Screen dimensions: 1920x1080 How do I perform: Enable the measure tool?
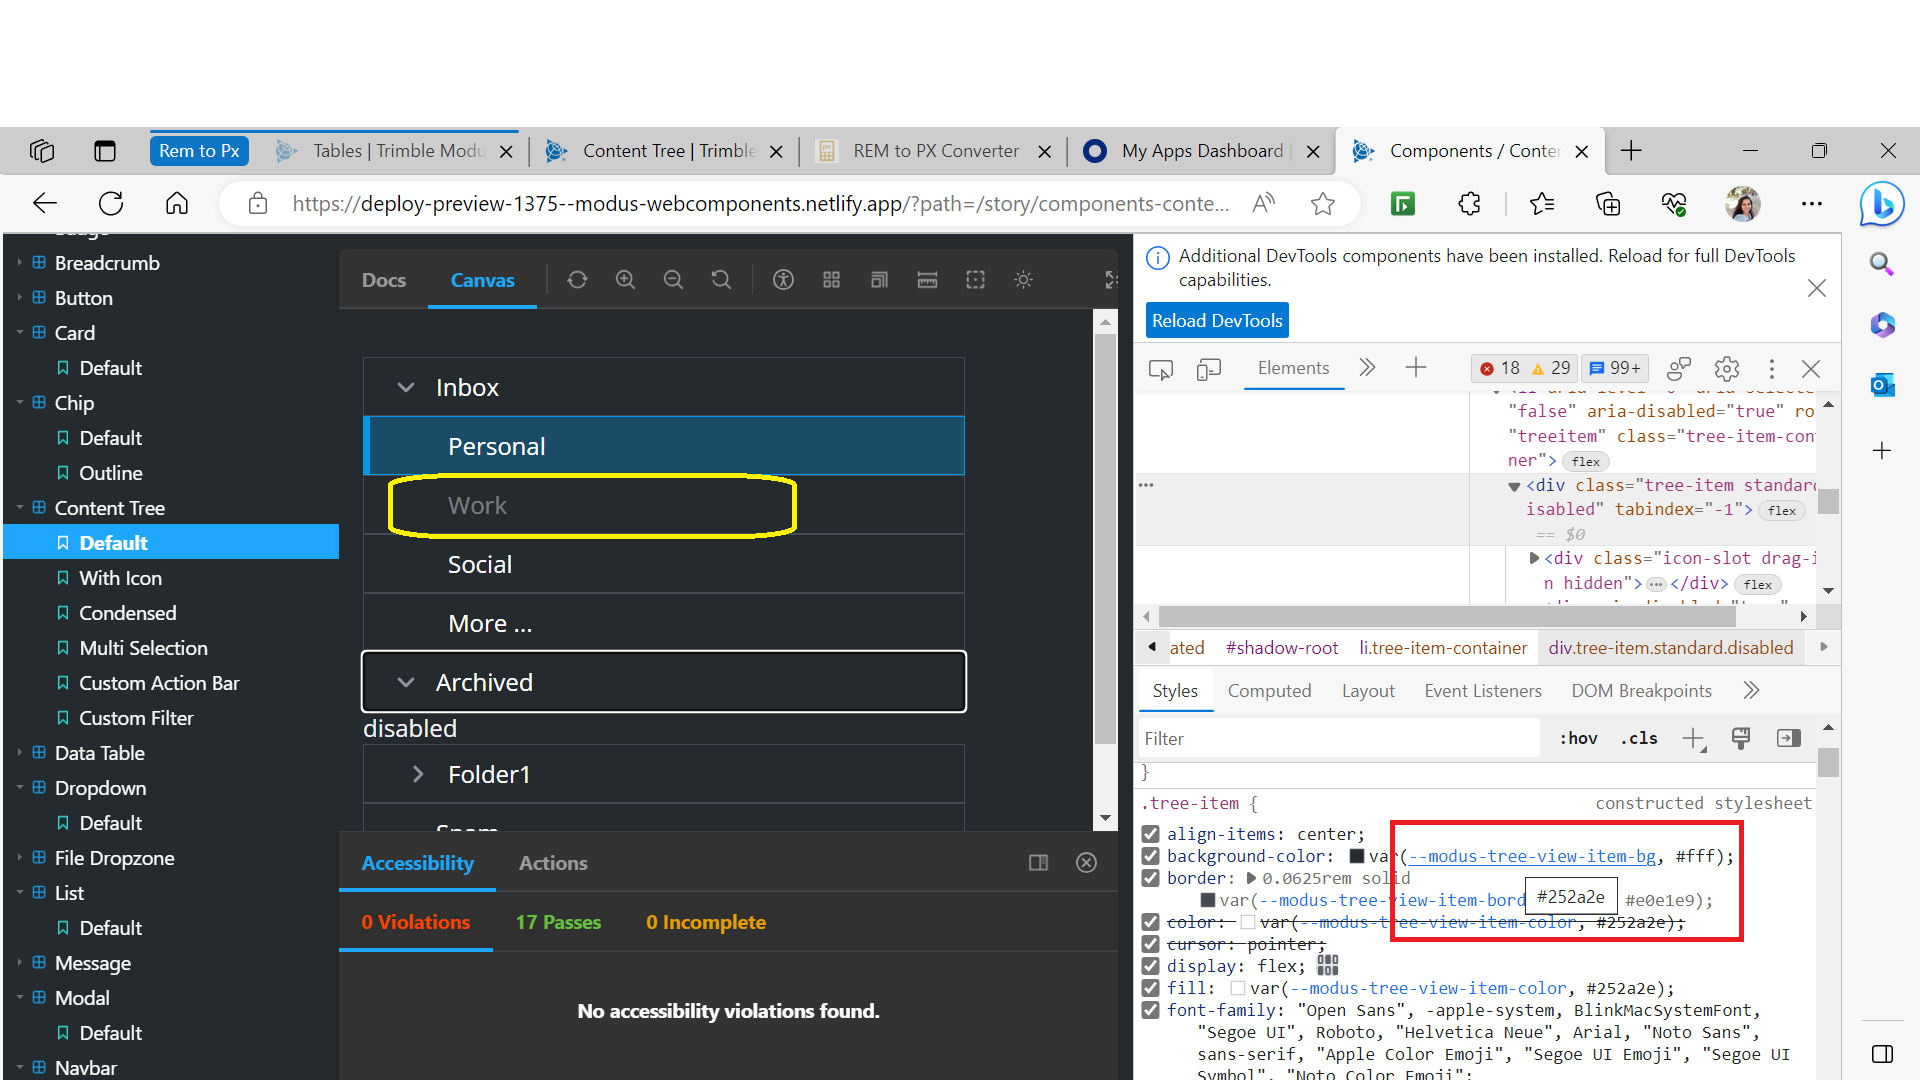[x=927, y=280]
